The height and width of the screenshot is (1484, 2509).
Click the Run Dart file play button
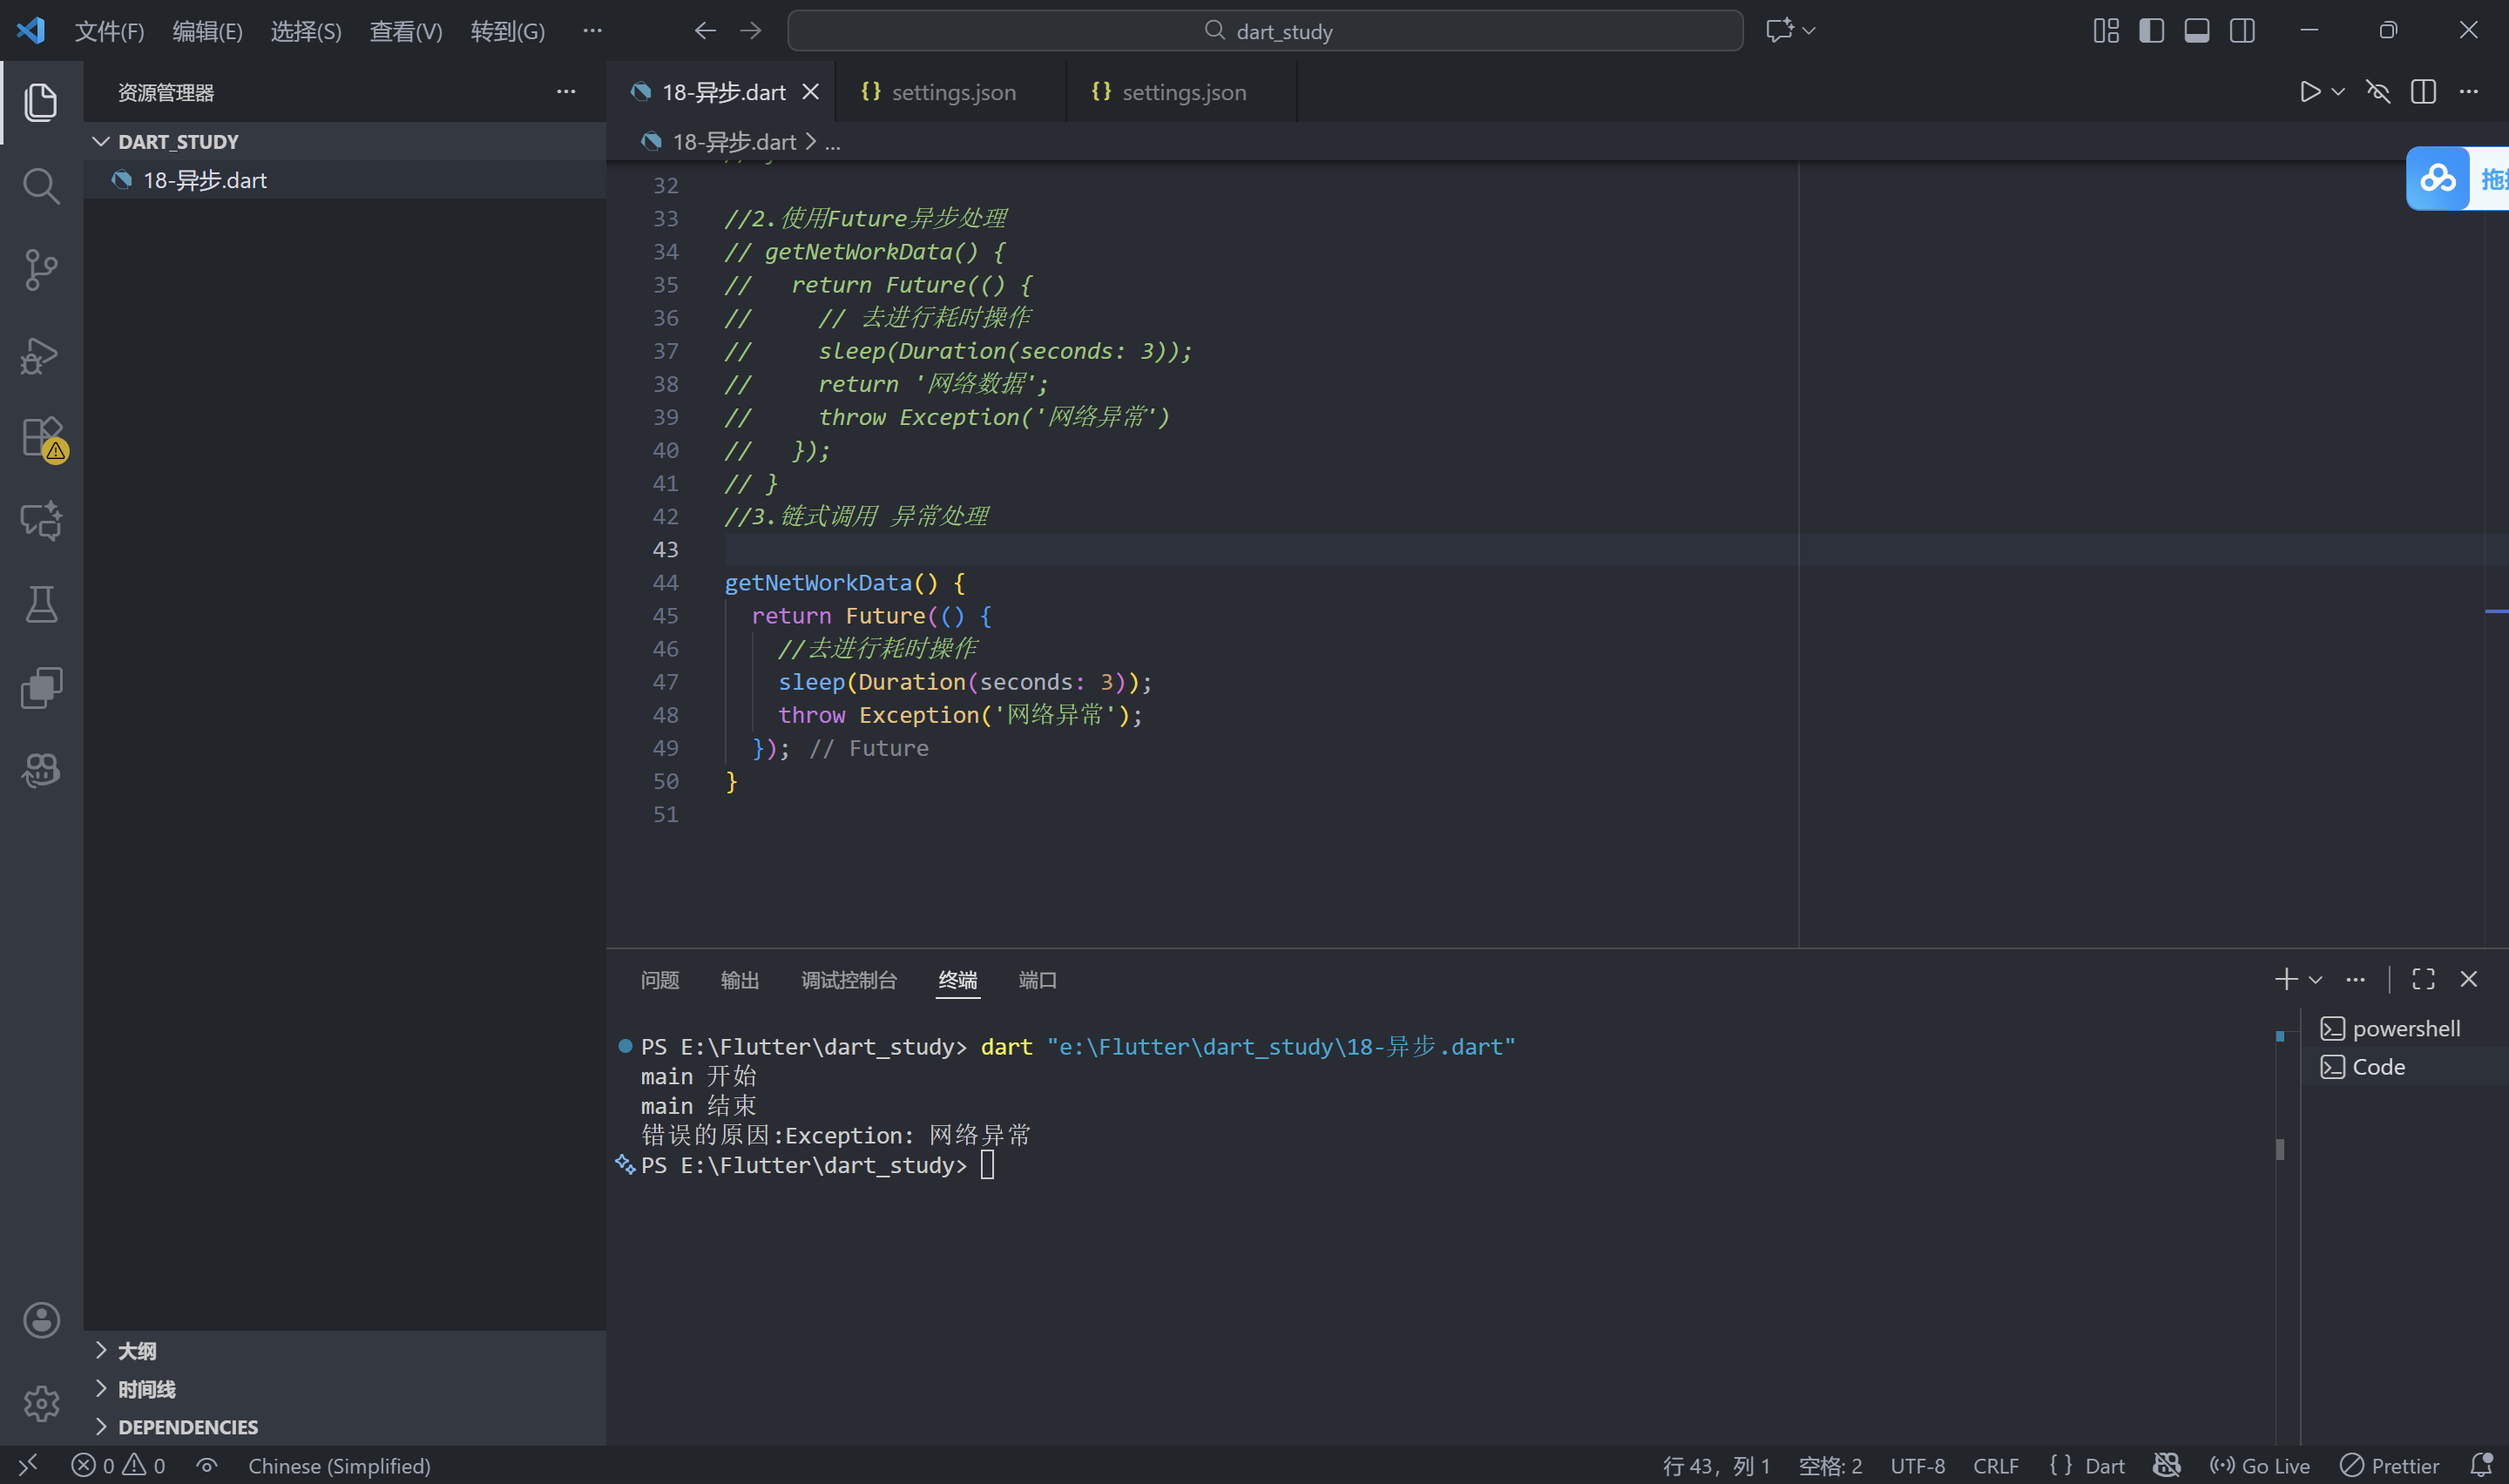coord(2309,92)
